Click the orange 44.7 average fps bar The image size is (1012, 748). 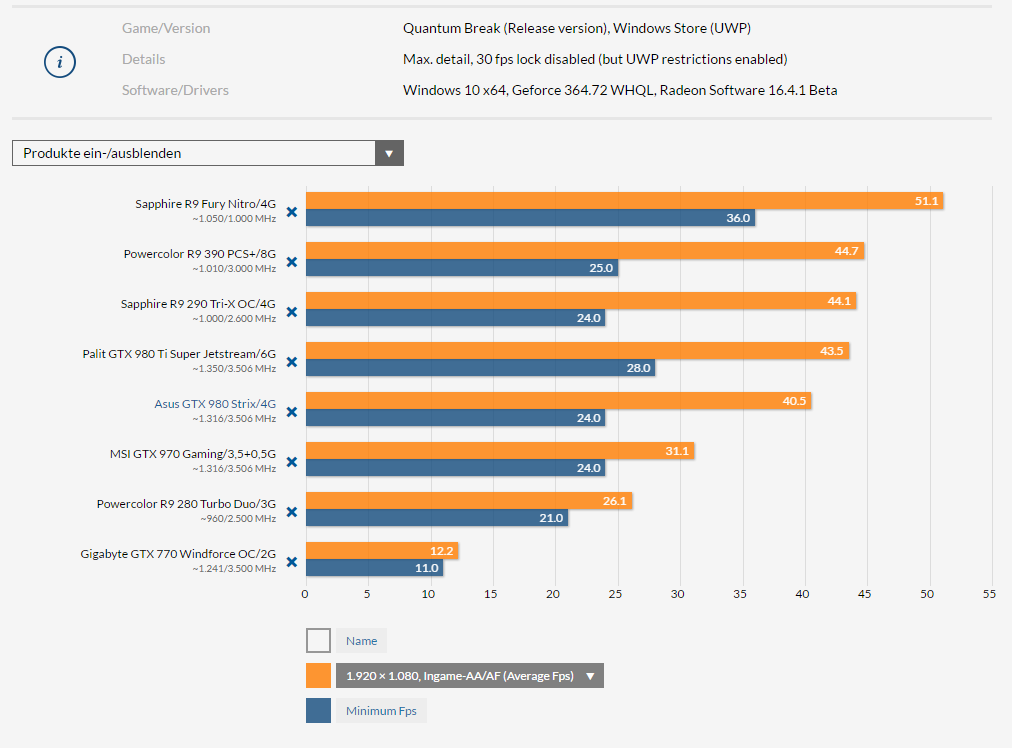pos(585,251)
